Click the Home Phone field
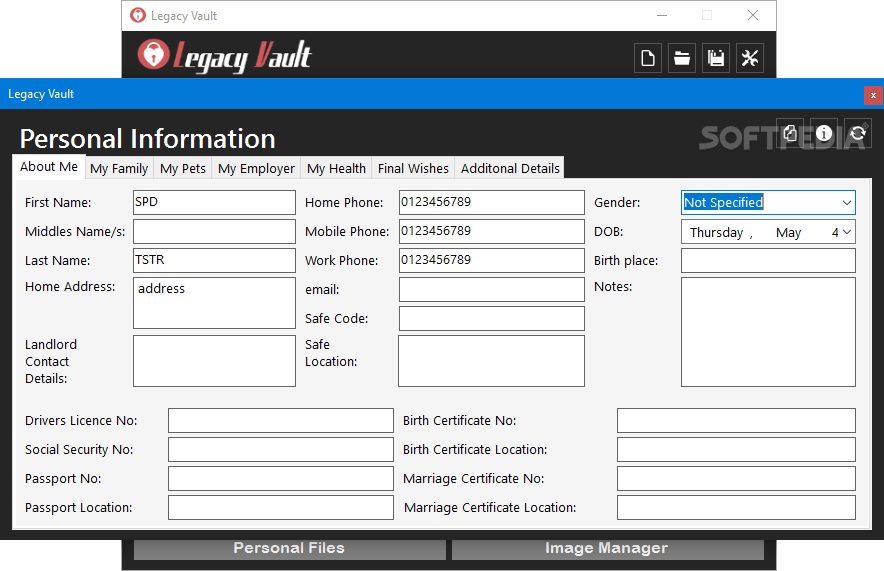 click(492, 202)
